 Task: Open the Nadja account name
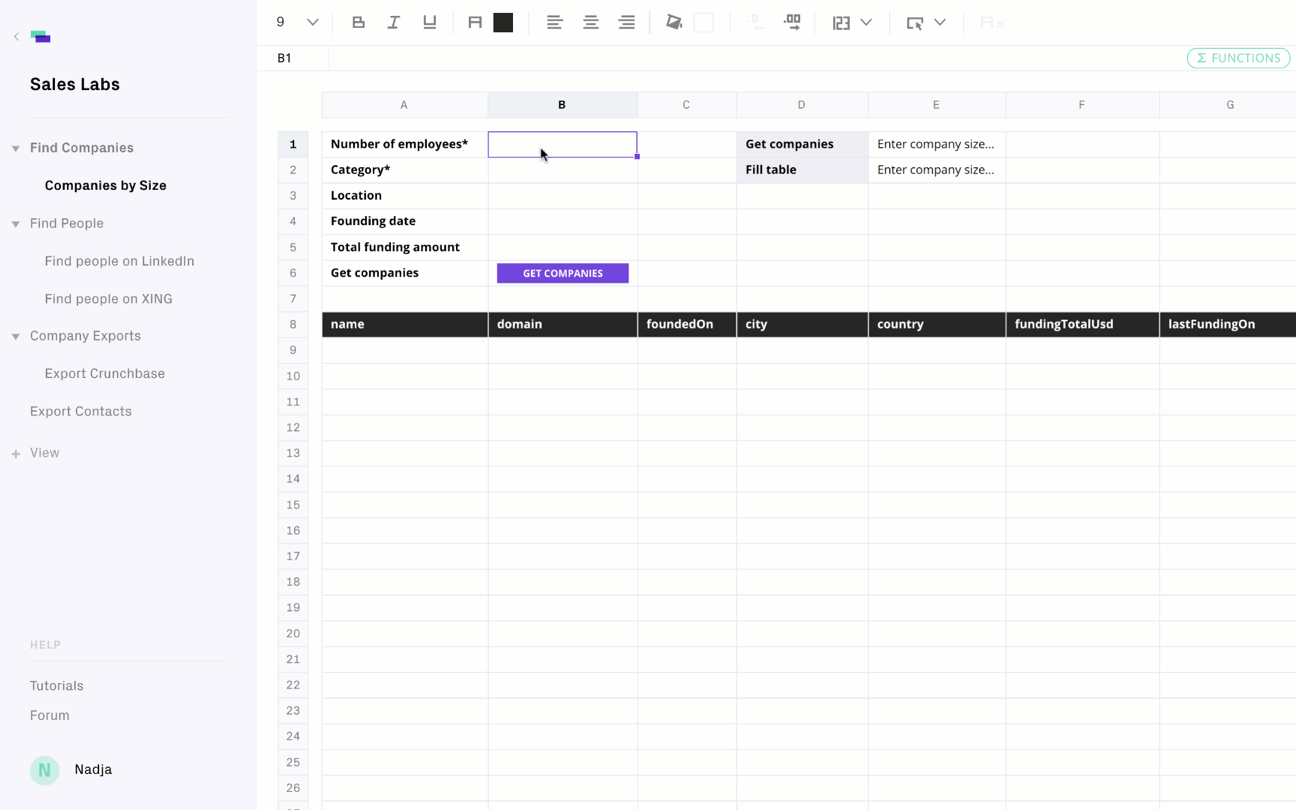click(x=93, y=770)
